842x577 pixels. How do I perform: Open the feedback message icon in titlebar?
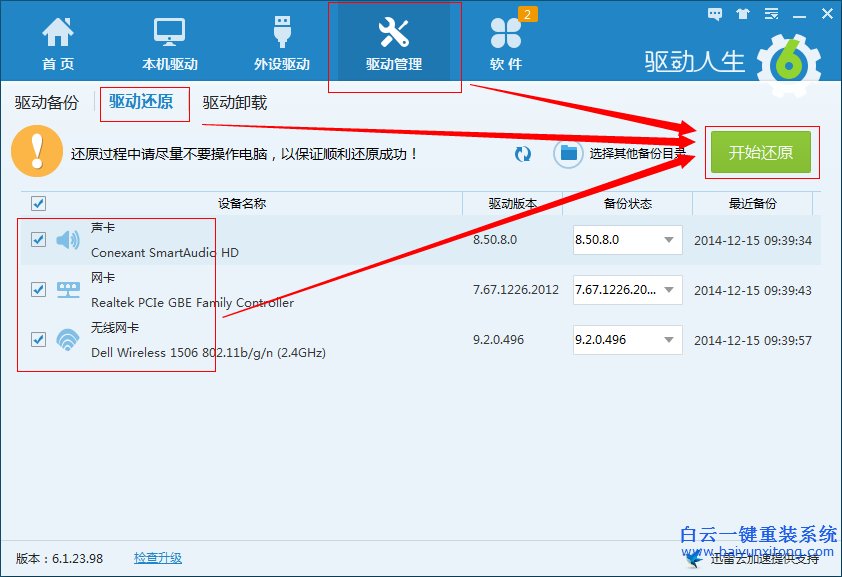713,14
